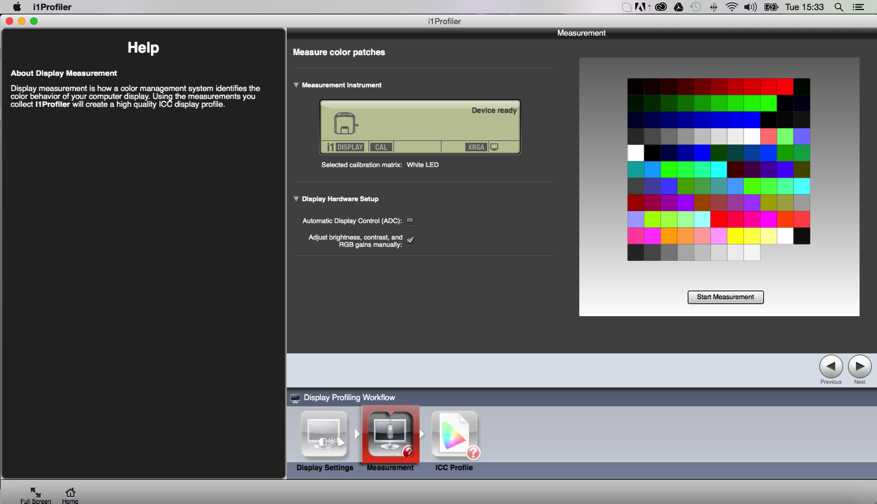Click the salmon-pink patch right of the gray ramp
Viewport: 877px width, 504px height.
click(768, 136)
